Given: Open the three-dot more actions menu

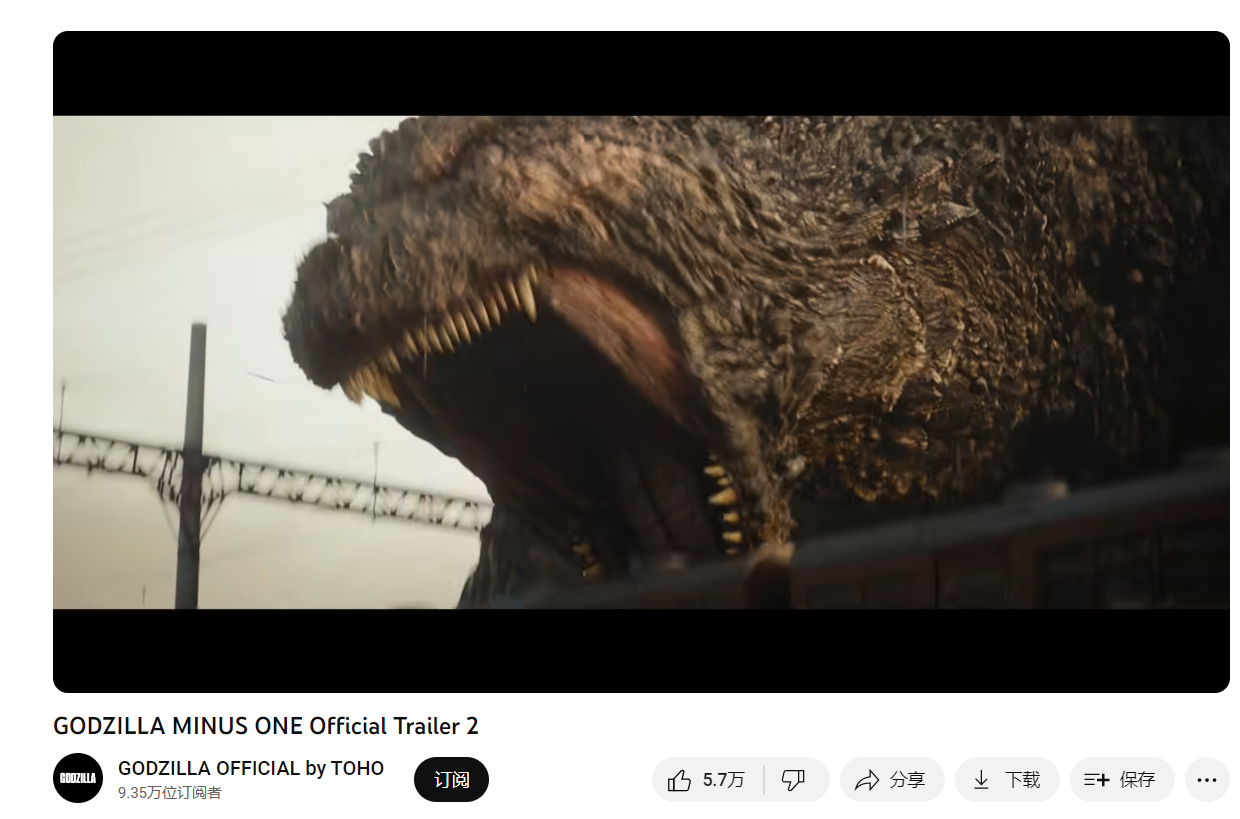Looking at the screenshot, I should pos(1207,780).
